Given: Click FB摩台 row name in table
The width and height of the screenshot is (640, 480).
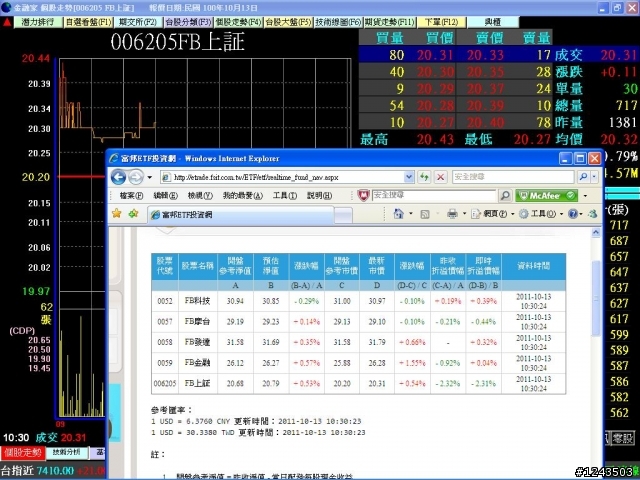Looking at the screenshot, I should coord(198,322).
